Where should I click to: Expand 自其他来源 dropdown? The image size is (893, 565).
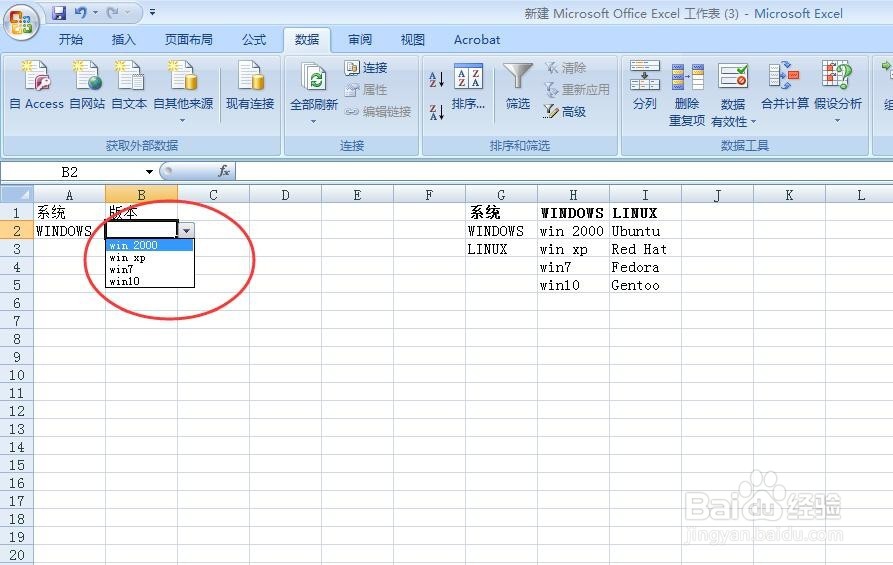click(183, 121)
